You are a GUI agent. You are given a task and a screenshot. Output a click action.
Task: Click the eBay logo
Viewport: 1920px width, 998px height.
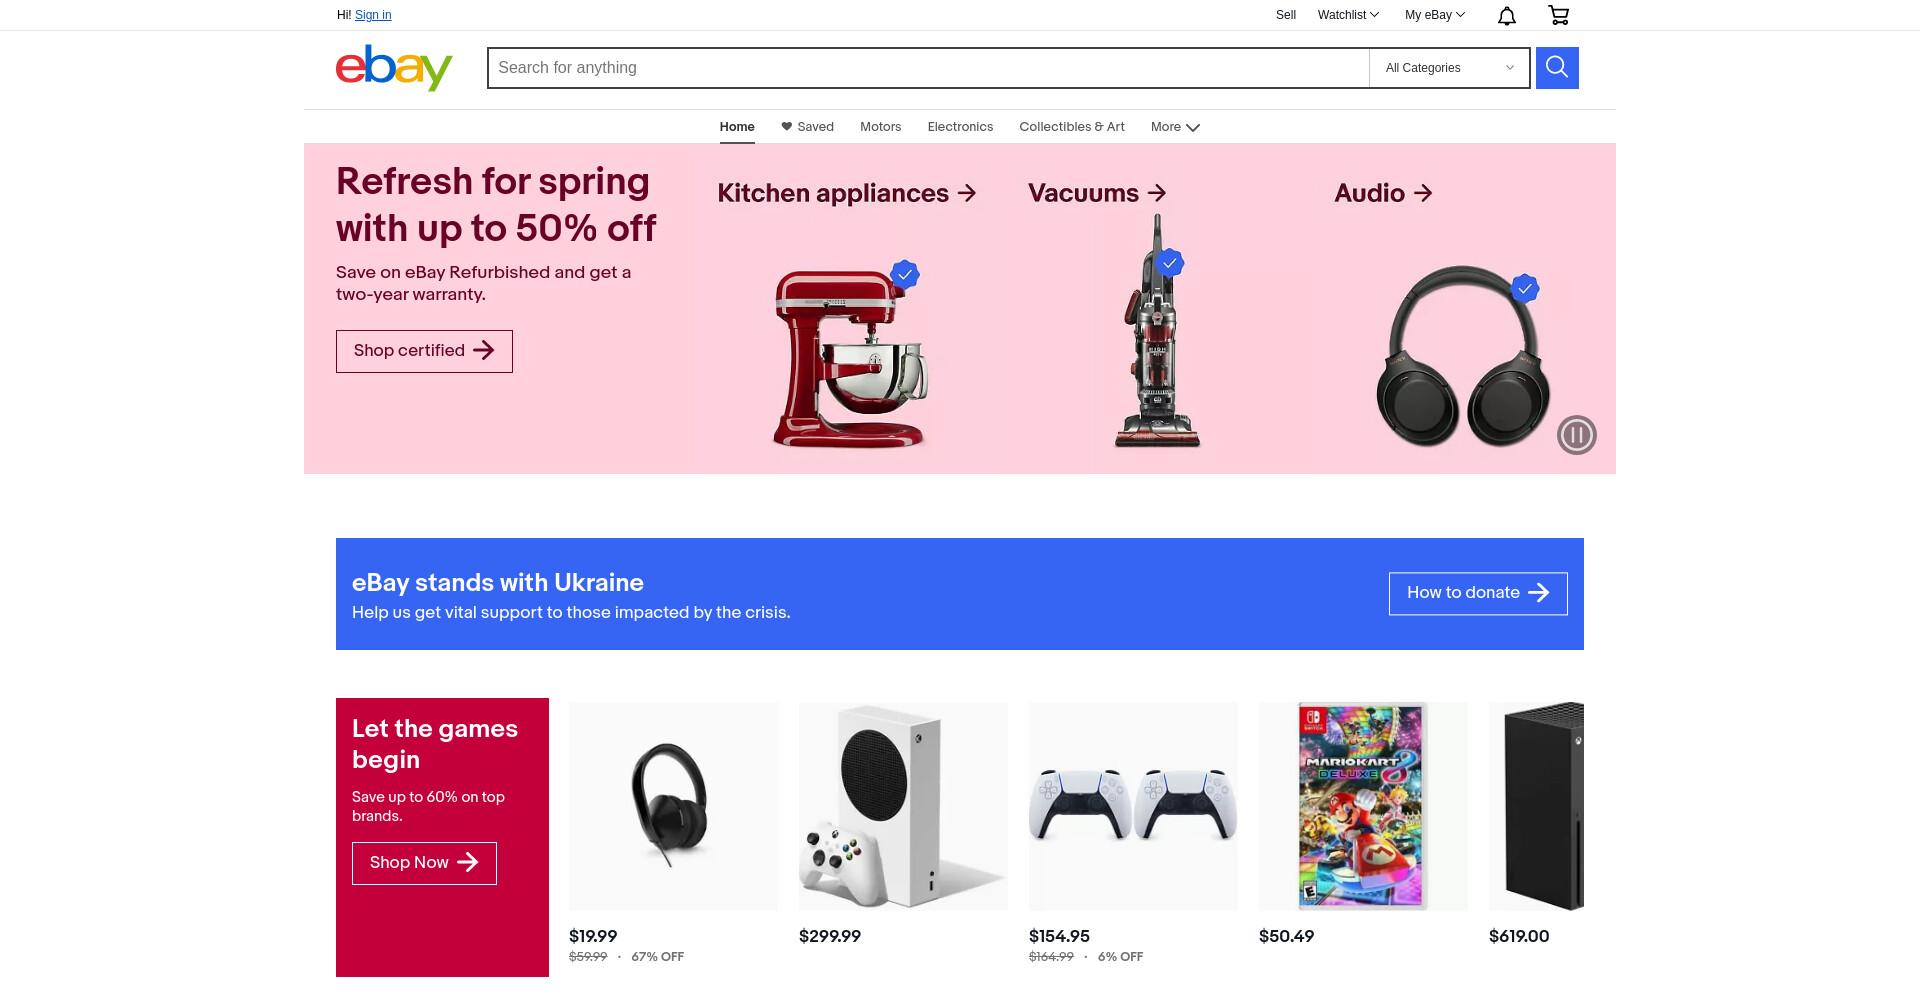(394, 68)
